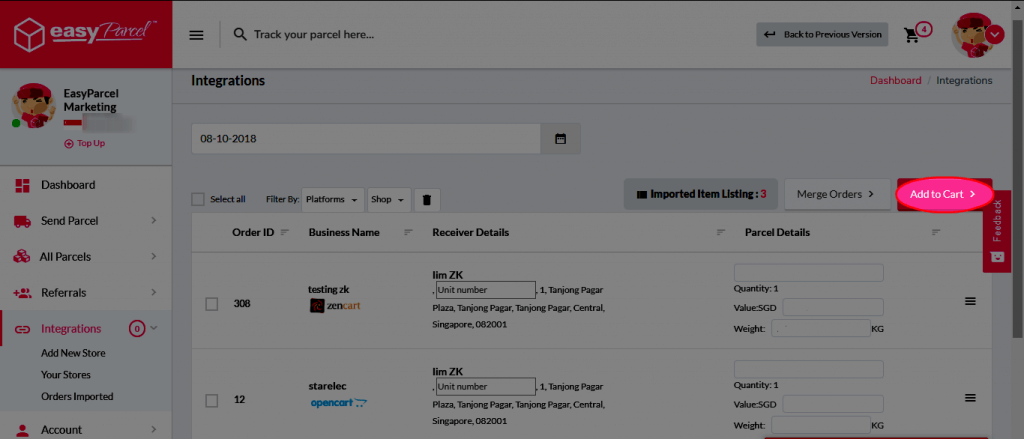The width and height of the screenshot is (1024, 439).
Task: Click Back to Previous Version button
Action: pyautogui.click(x=822, y=35)
